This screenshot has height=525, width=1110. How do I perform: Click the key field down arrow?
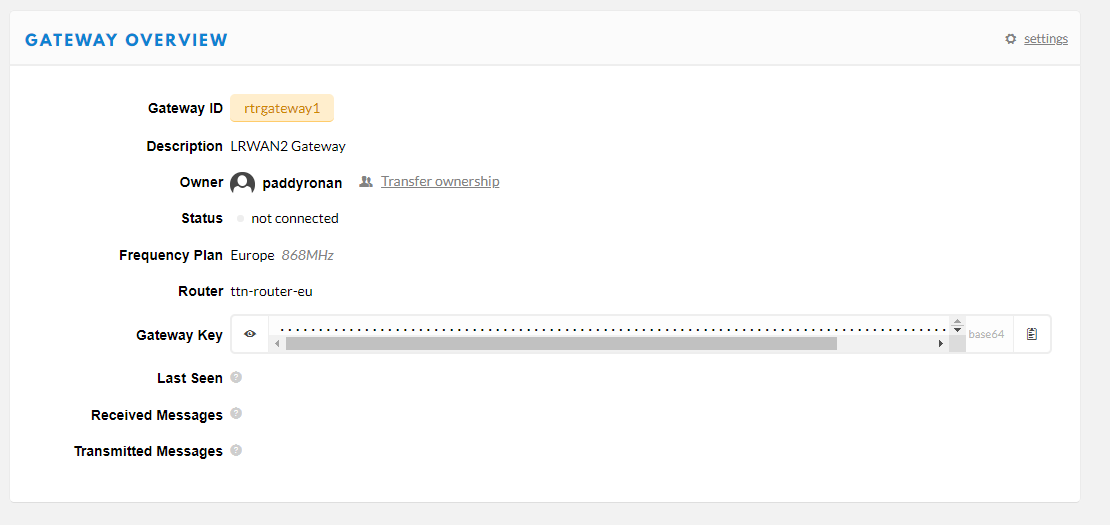[957, 331]
